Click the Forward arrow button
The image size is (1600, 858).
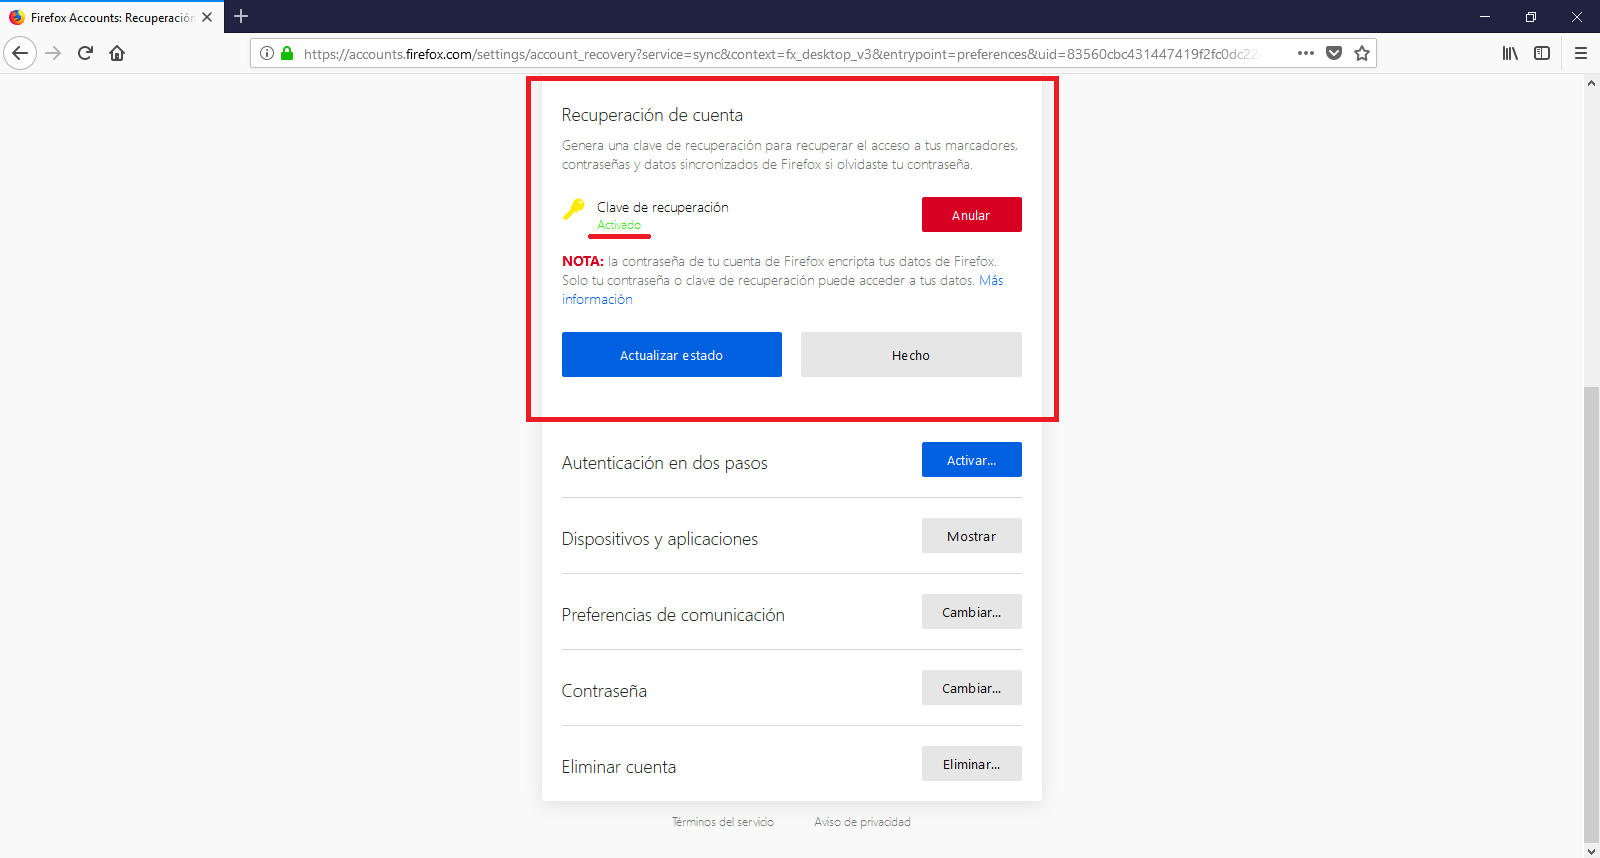tap(54, 53)
